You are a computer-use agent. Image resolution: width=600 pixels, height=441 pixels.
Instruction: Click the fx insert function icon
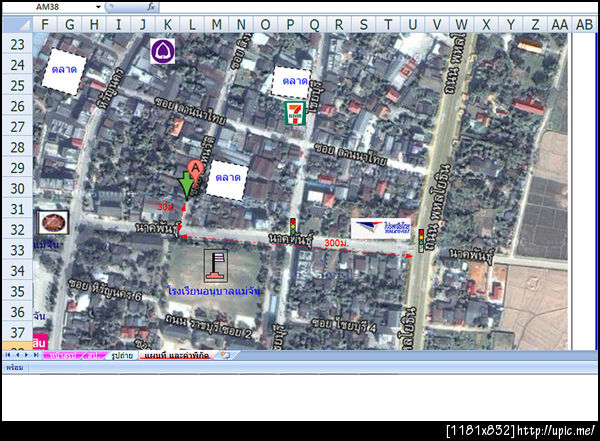click(151, 7)
